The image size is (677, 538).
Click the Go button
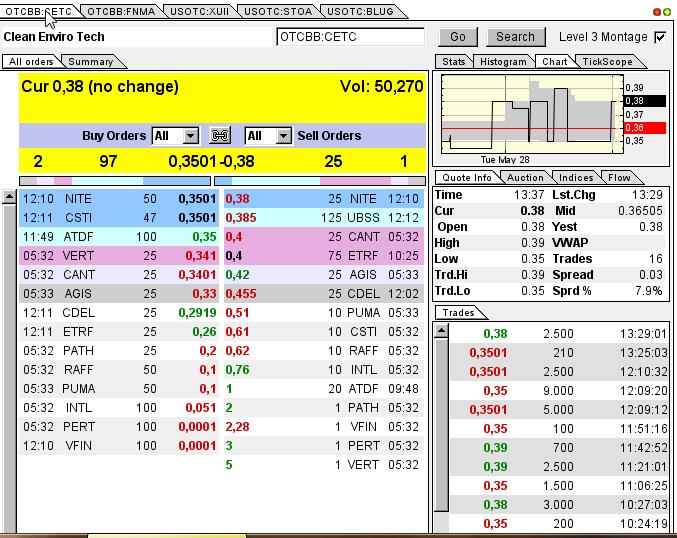(x=458, y=37)
